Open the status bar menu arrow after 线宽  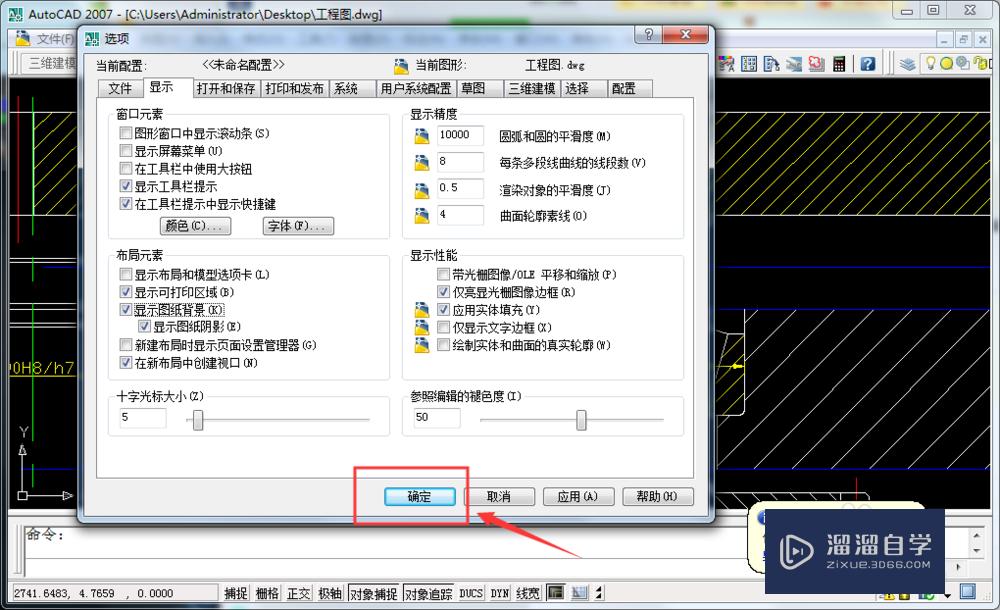(599, 593)
